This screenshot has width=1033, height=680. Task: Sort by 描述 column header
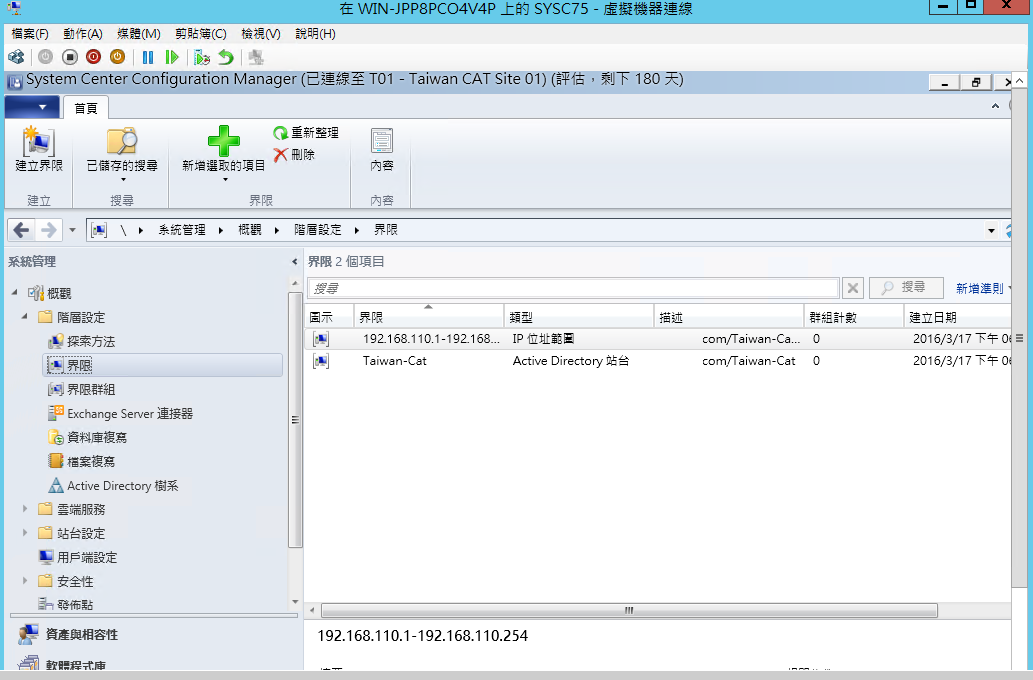[729, 317]
